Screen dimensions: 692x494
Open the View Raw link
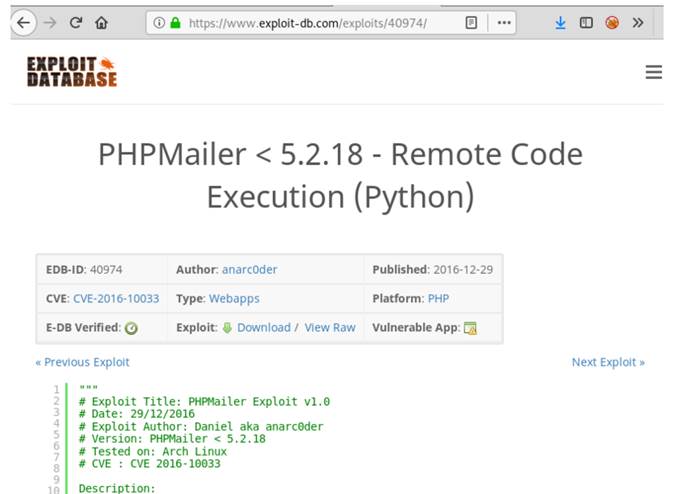tap(330, 328)
